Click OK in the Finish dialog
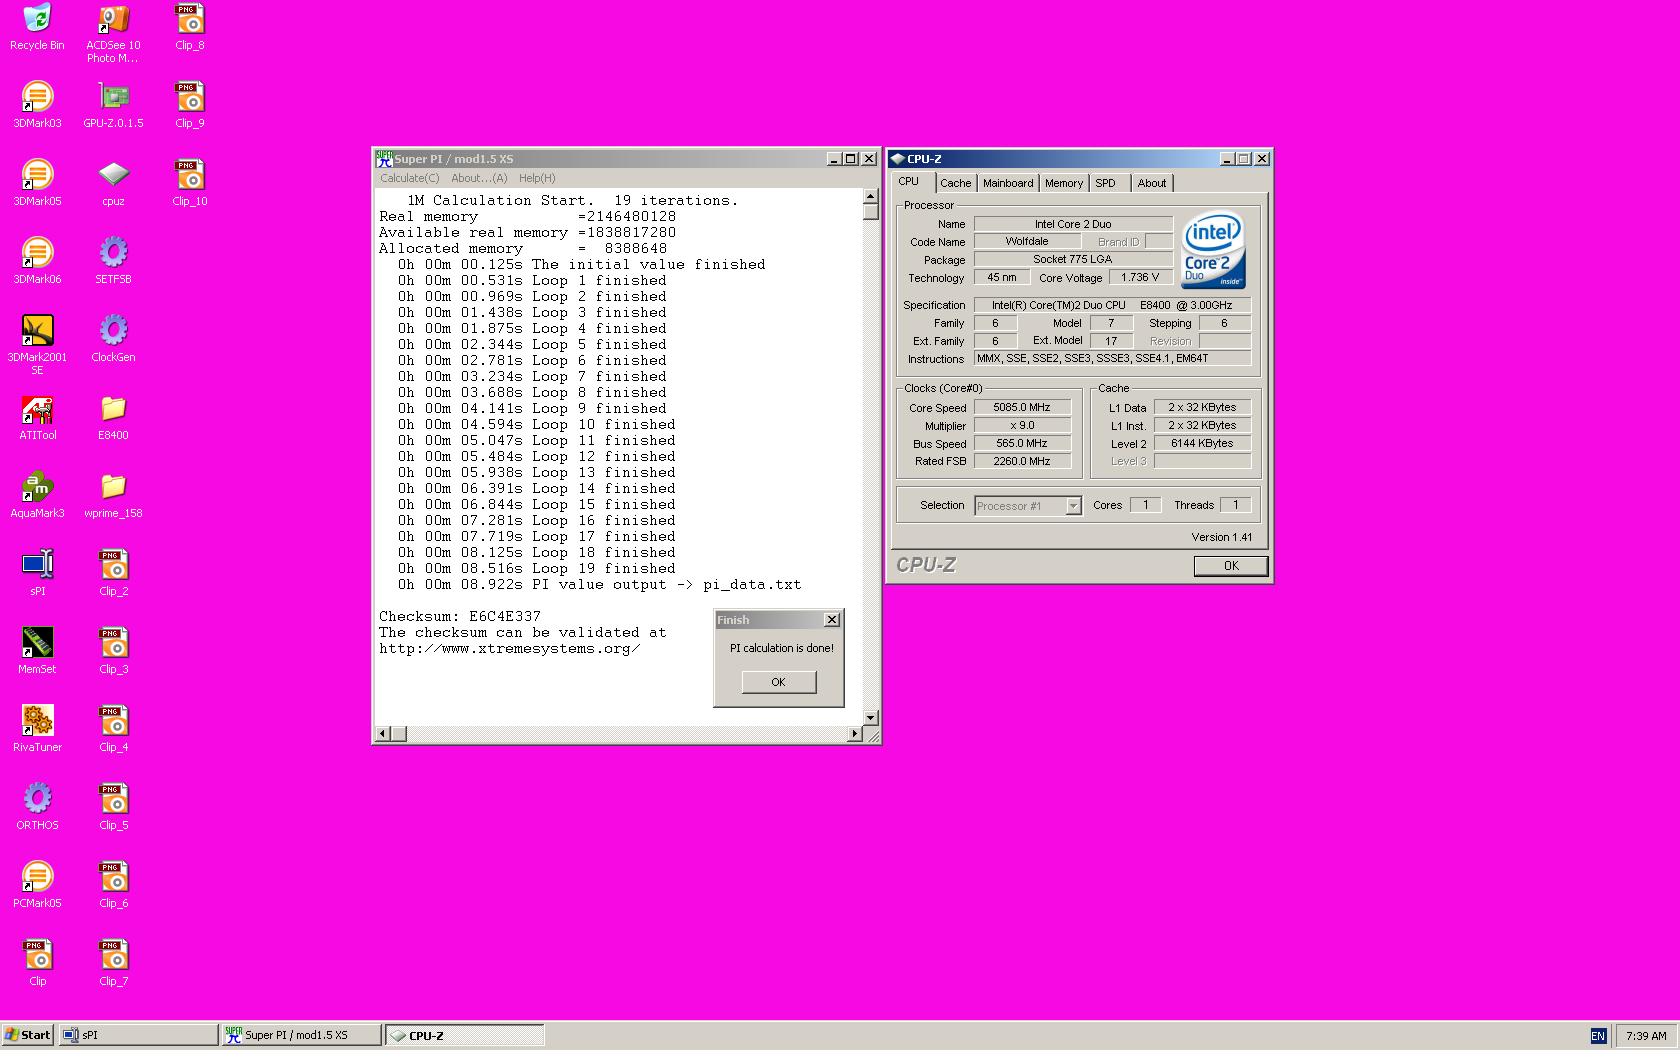This screenshot has height=1050, width=1680. click(x=779, y=682)
